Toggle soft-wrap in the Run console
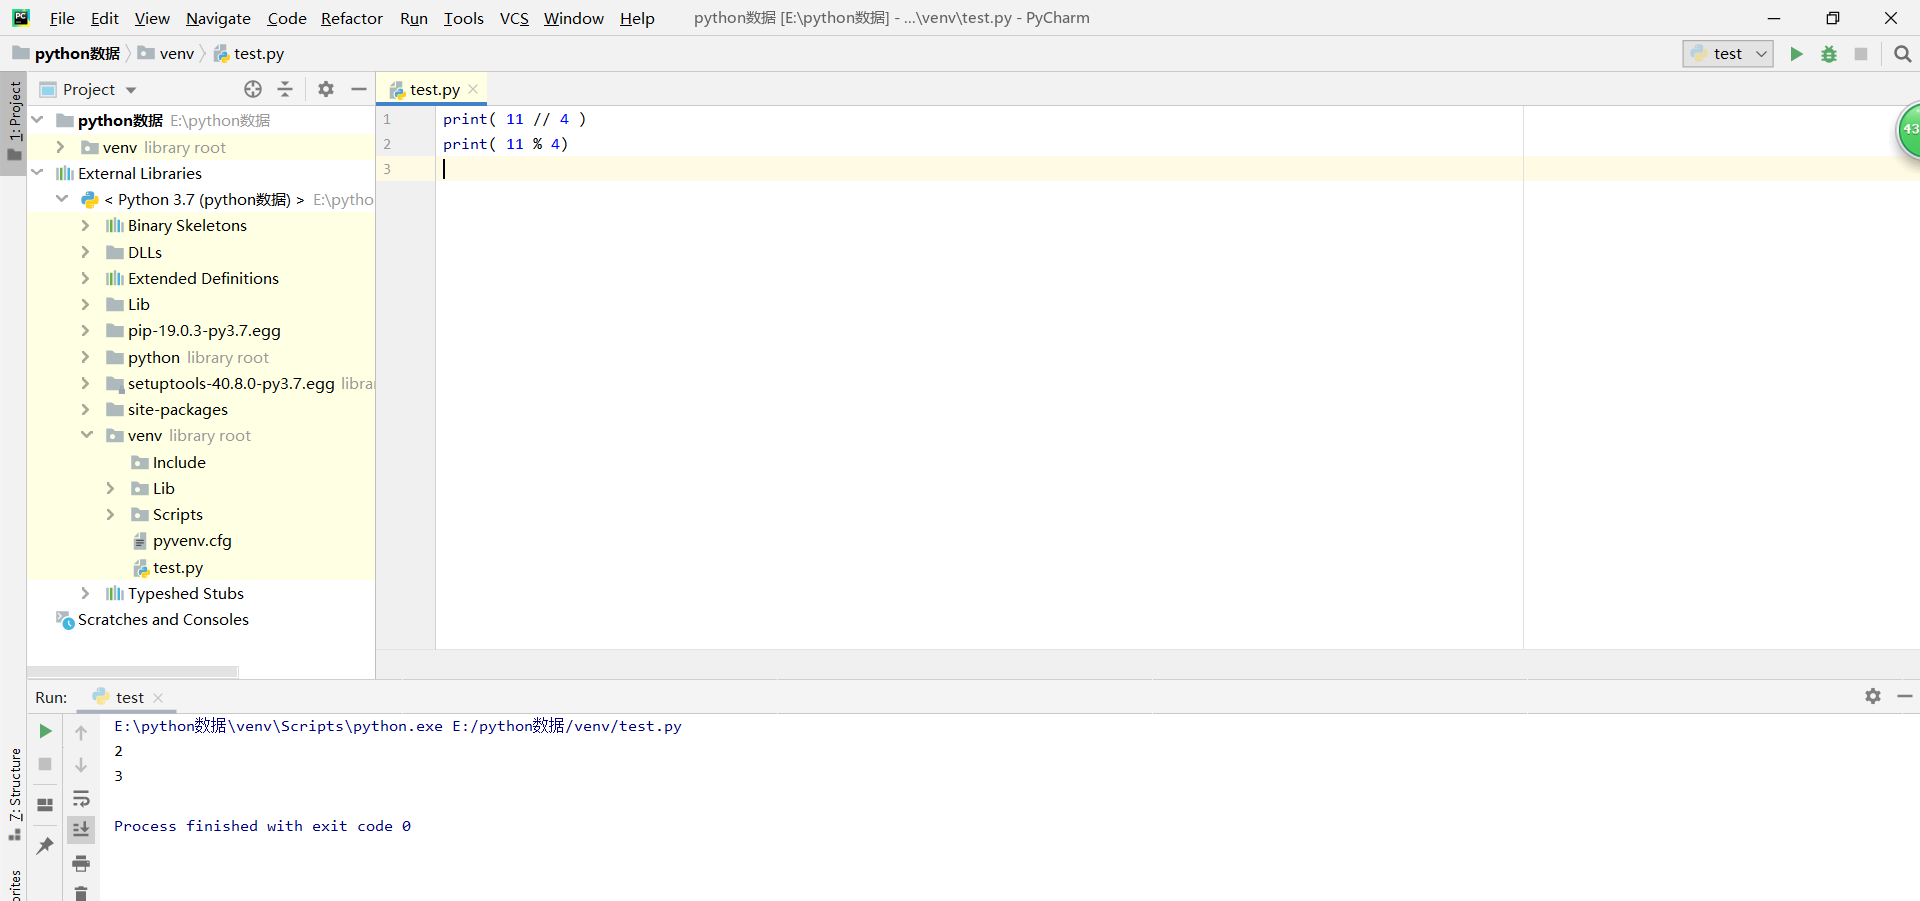Image resolution: width=1920 pixels, height=901 pixels. [81, 798]
